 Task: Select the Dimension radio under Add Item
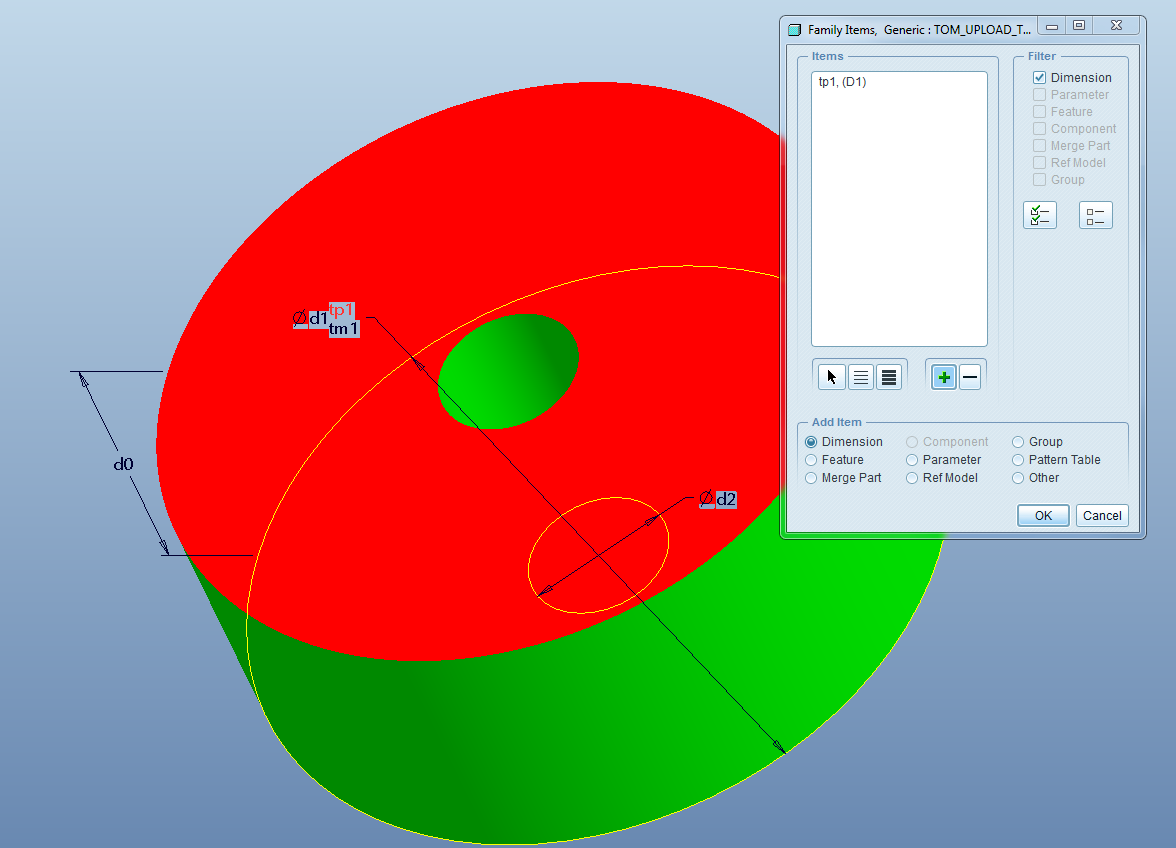click(x=811, y=442)
